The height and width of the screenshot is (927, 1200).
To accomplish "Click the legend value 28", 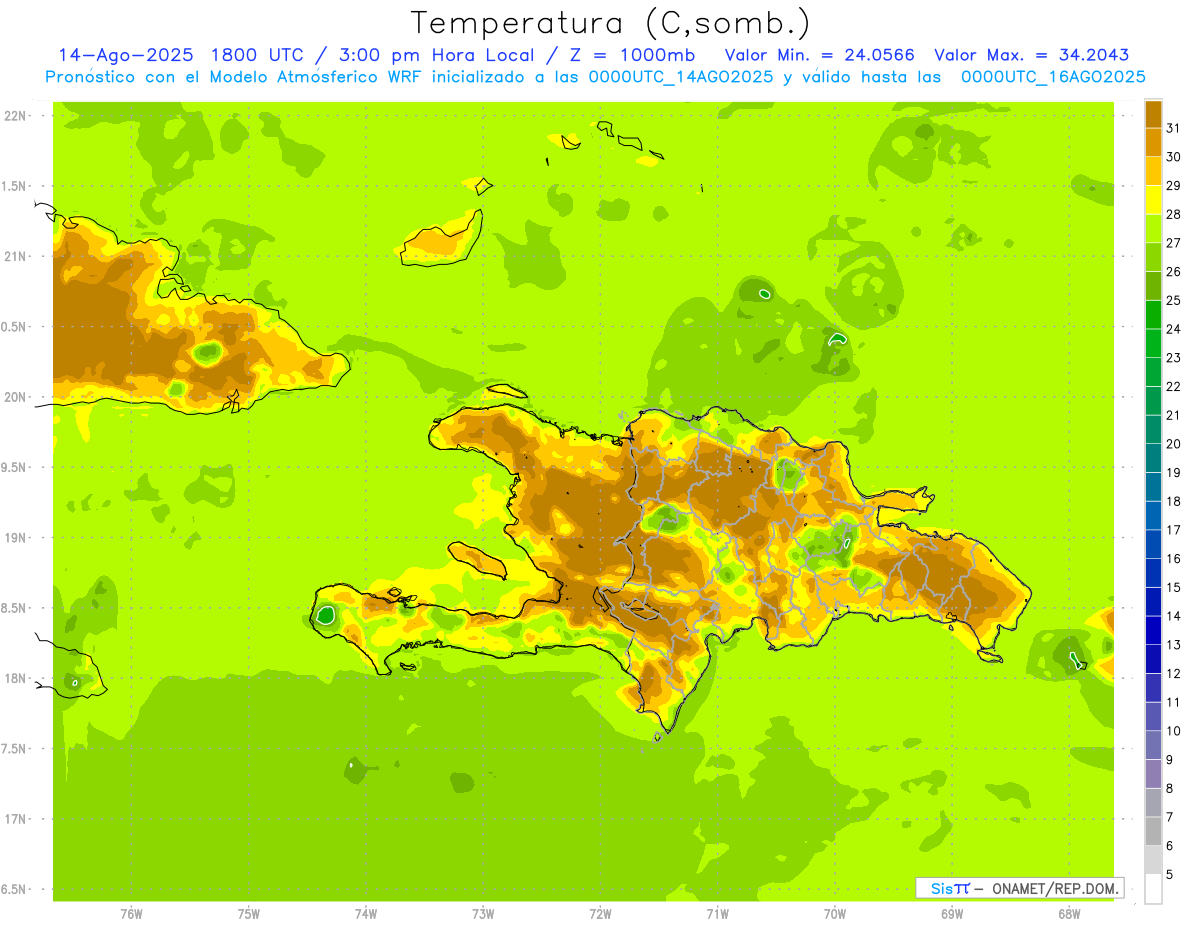I will tap(1173, 214).
